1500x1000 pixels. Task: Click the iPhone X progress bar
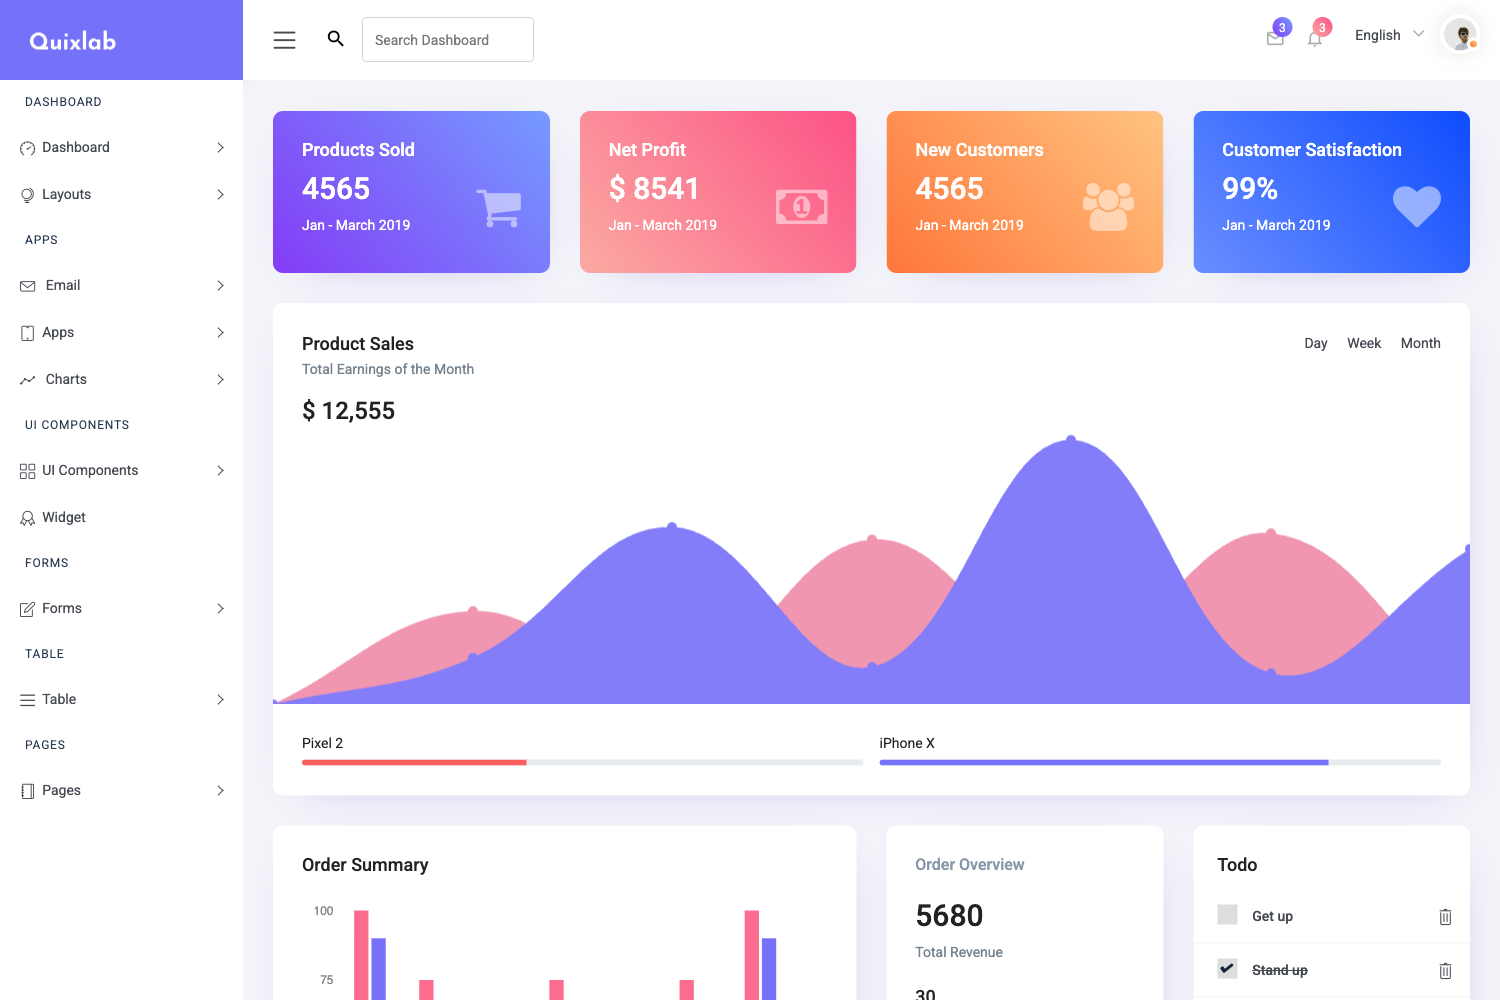click(x=1160, y=762)
